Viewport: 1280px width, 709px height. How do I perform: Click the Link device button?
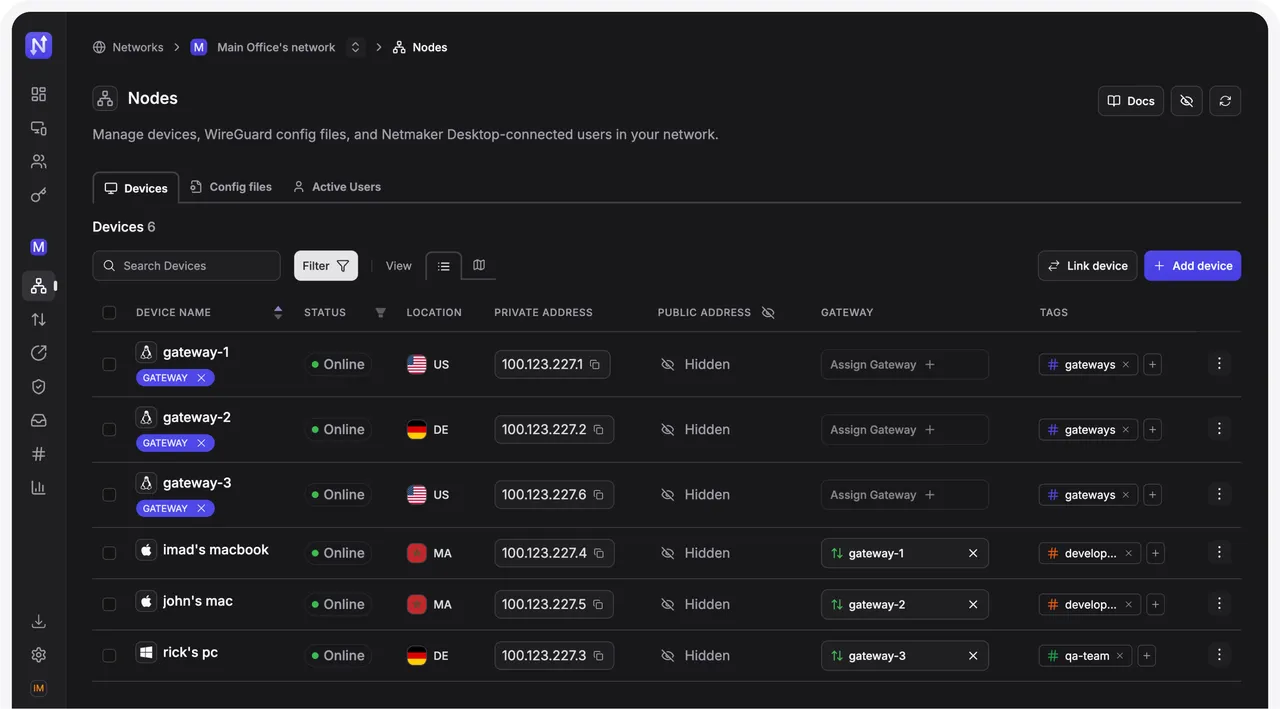pos(1088,266)
